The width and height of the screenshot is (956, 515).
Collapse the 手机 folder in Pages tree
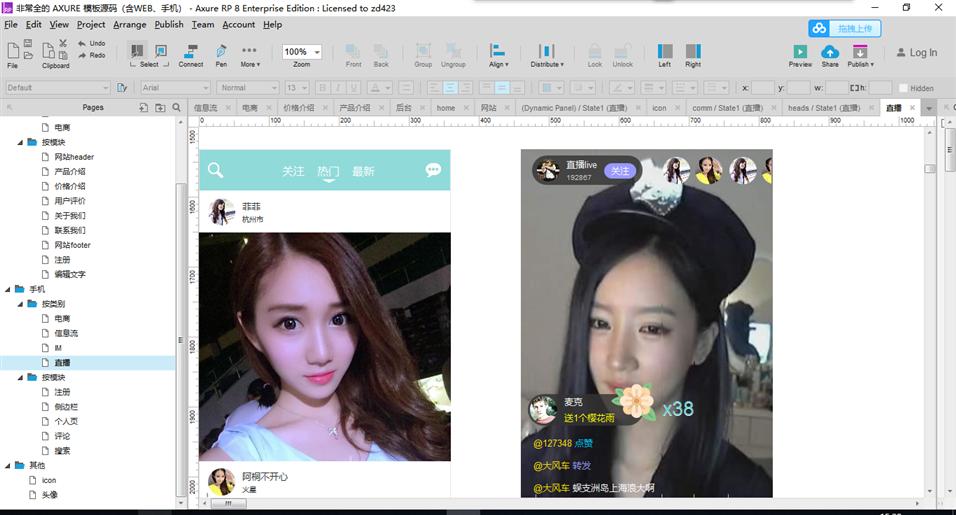click(x=8, y=288)
